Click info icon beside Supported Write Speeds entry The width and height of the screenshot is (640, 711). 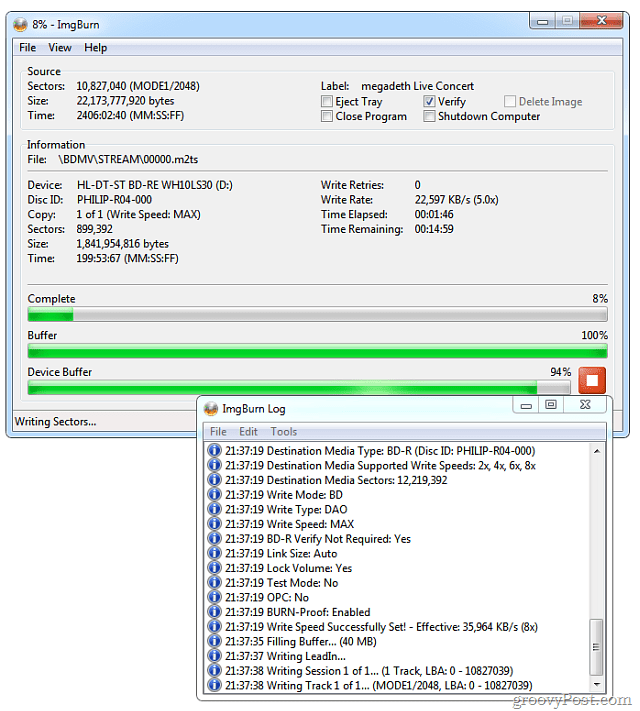click(214, 465)
